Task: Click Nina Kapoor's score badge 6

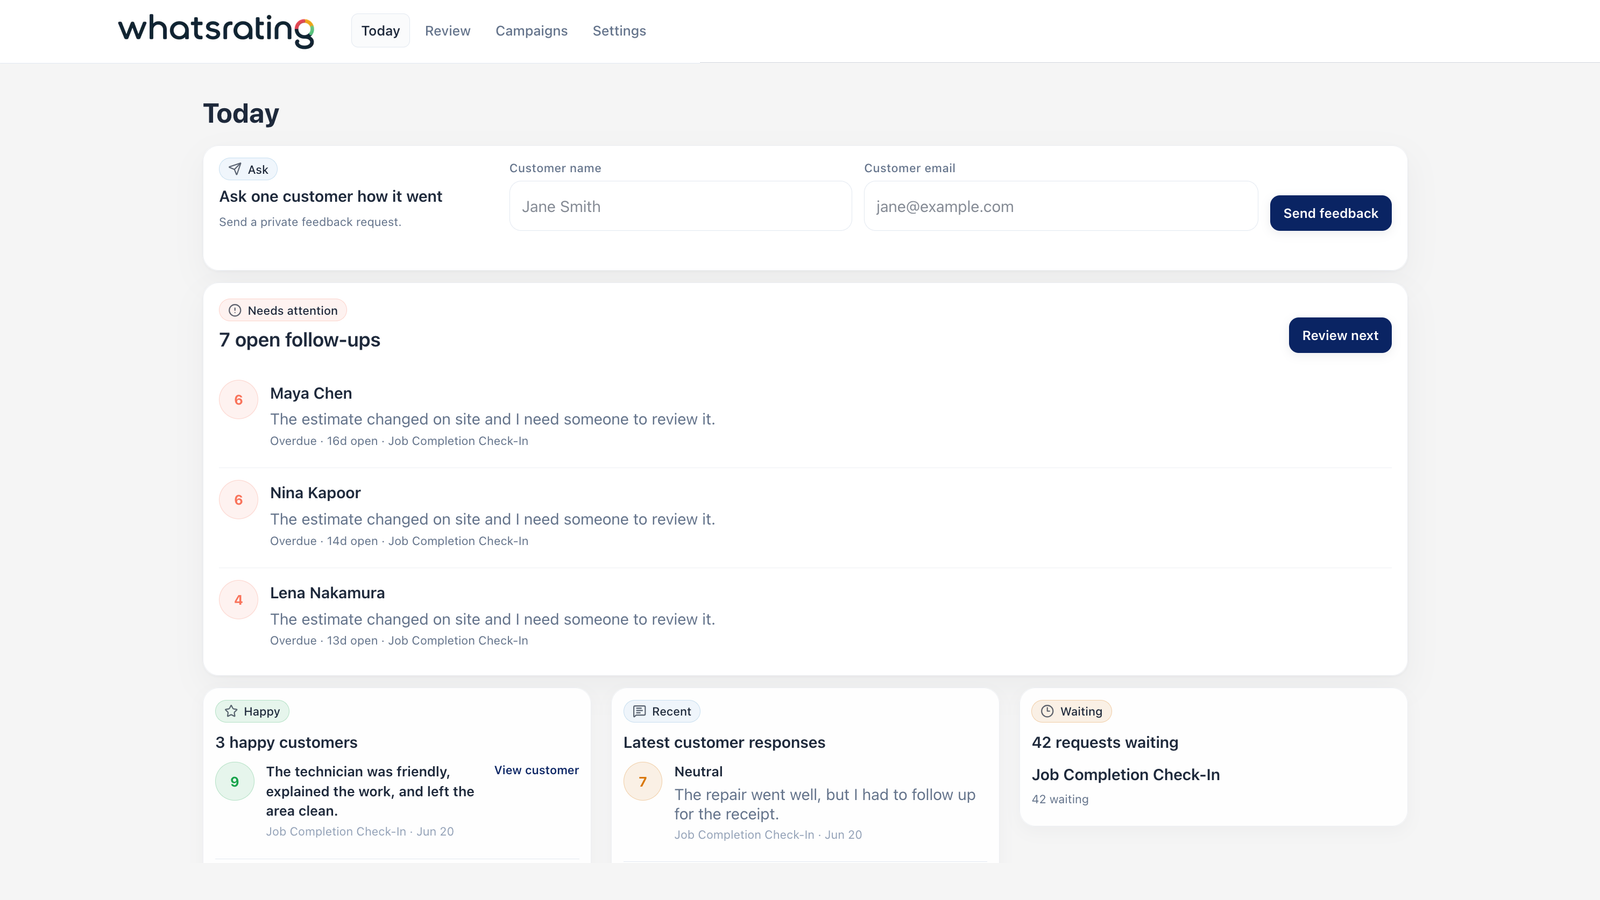Action: click(238, 500)
